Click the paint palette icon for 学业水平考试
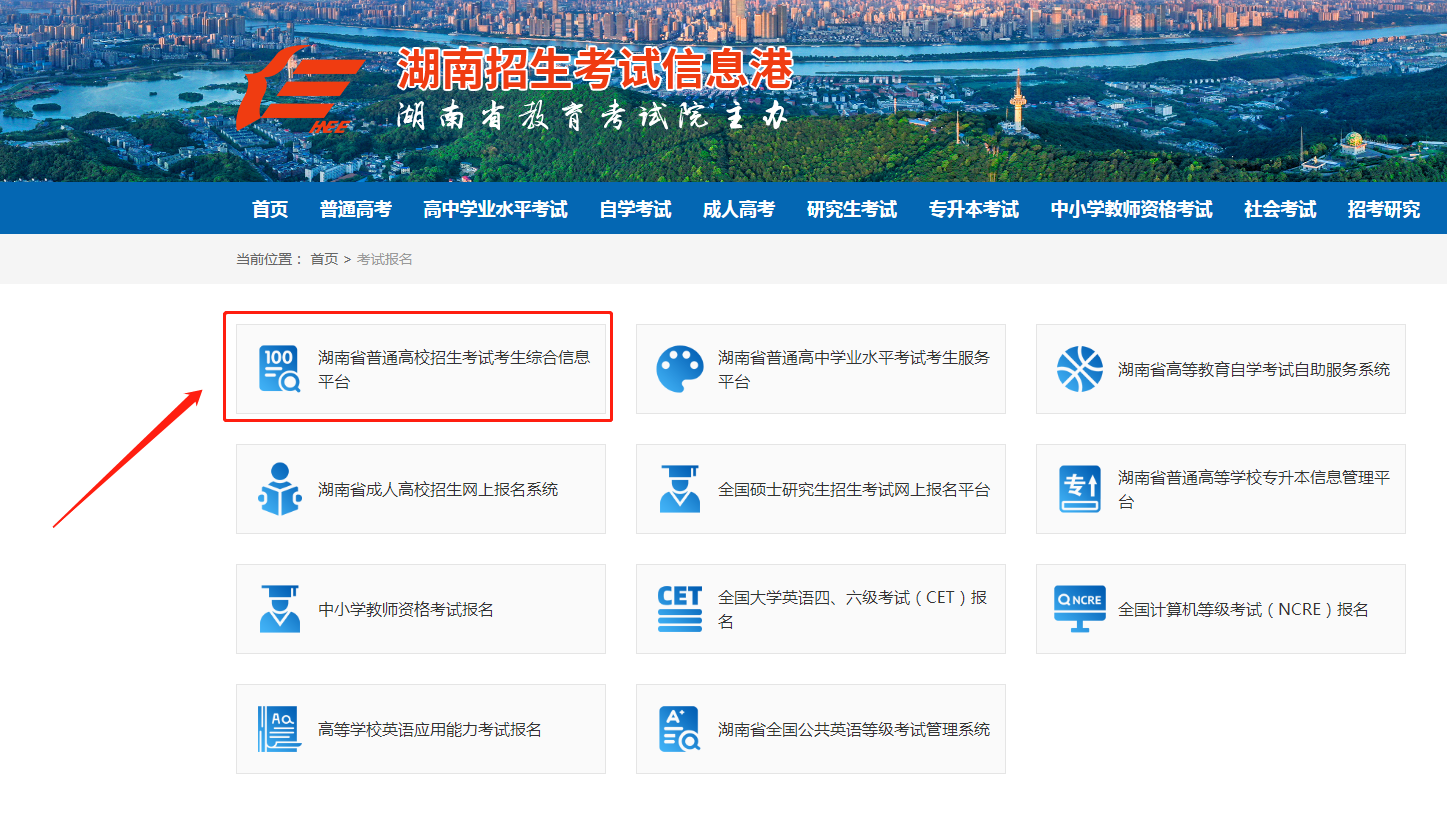Image resolution: width=1447 pixels, height=816 pixels. 680,369
